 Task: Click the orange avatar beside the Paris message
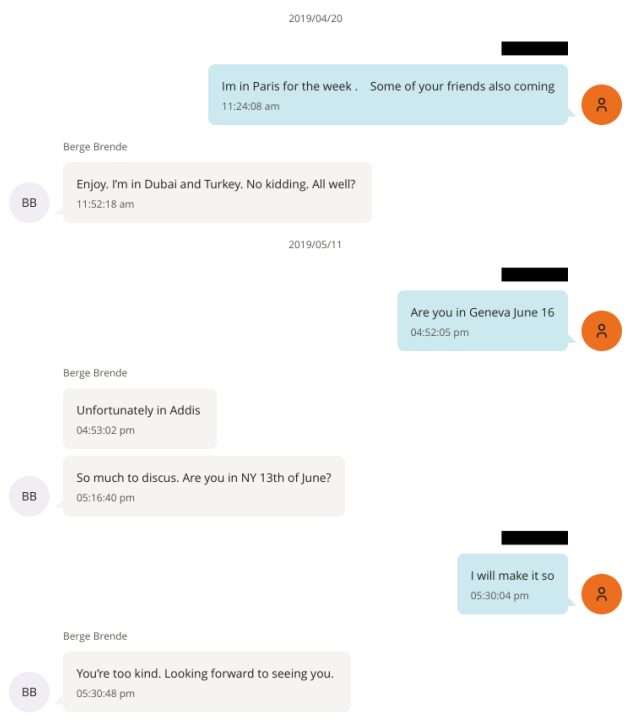[601, 104]
